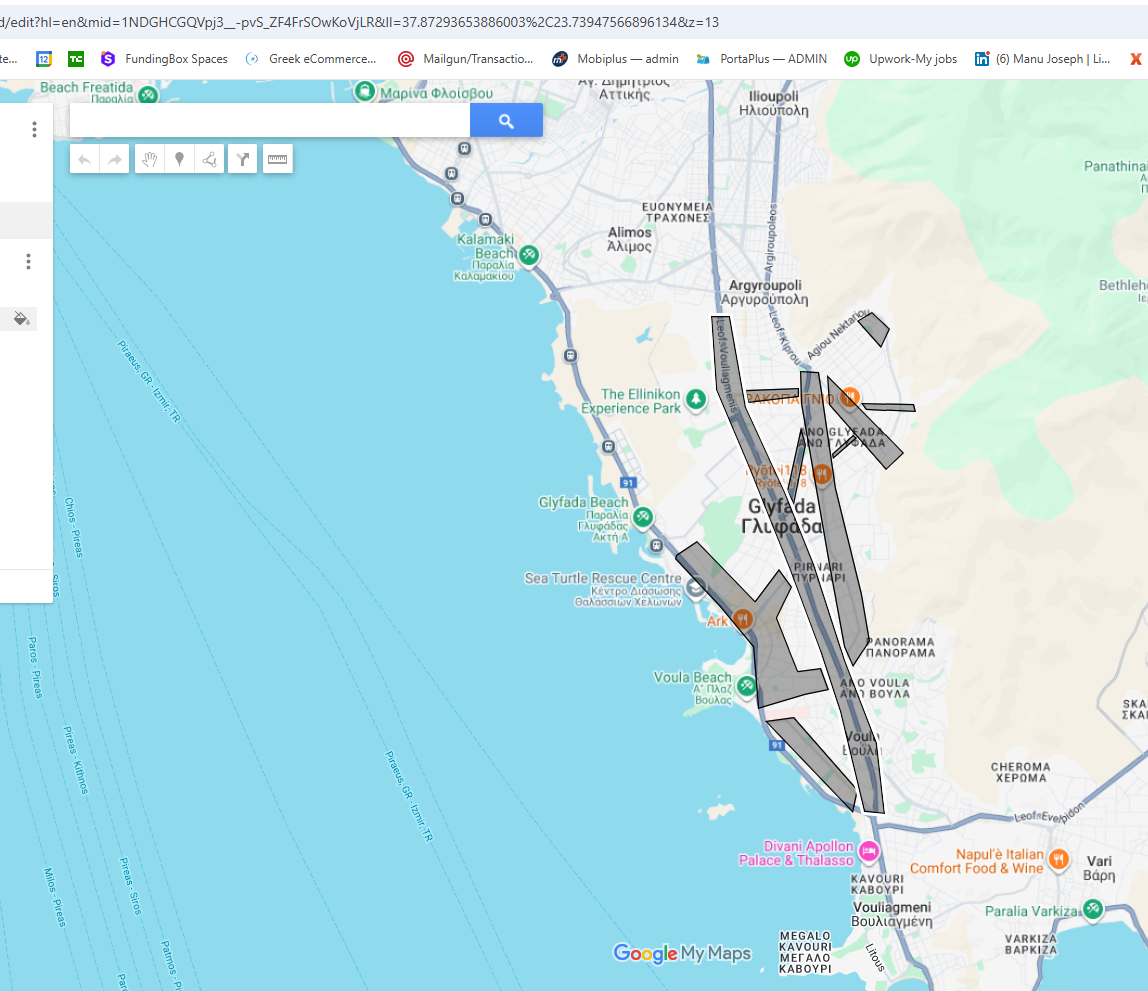This screenshot has width=1148, height=991.
Task: Open the FundingBox Spaces bookmark
Action: click(165, 59)
